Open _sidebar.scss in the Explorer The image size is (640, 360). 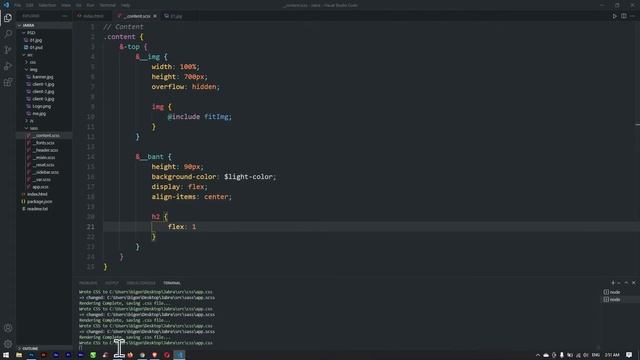pos(46,172)
